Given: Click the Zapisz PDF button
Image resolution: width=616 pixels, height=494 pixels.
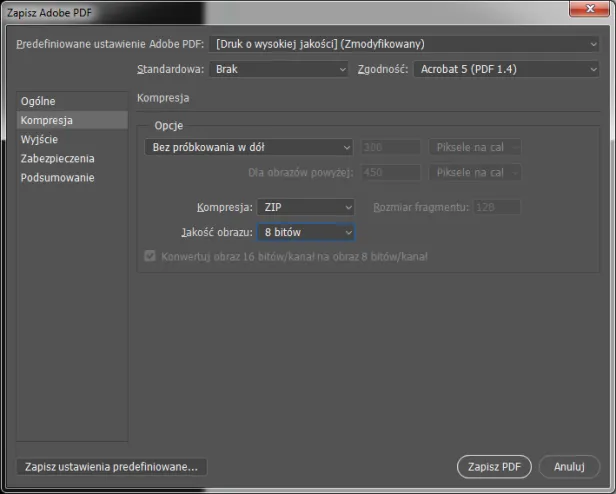Looking at the screenshot, I should 494,466.
